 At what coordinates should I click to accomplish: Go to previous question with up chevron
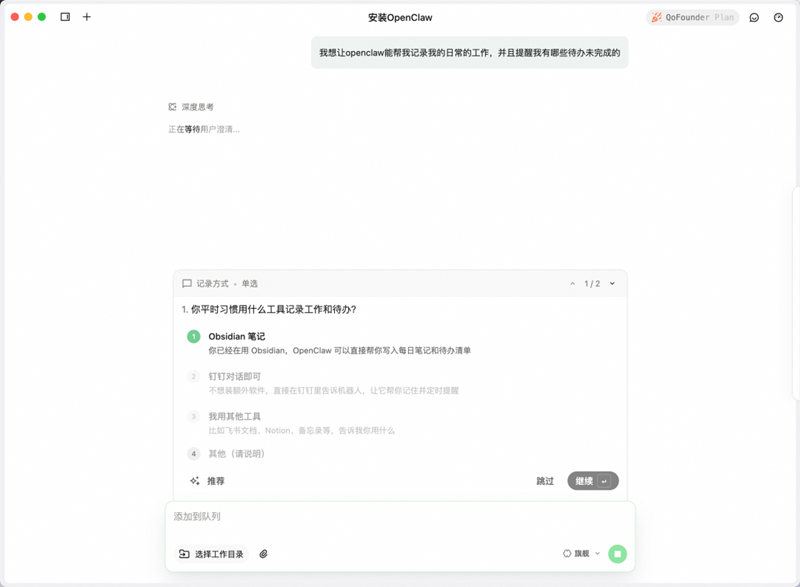572,284
